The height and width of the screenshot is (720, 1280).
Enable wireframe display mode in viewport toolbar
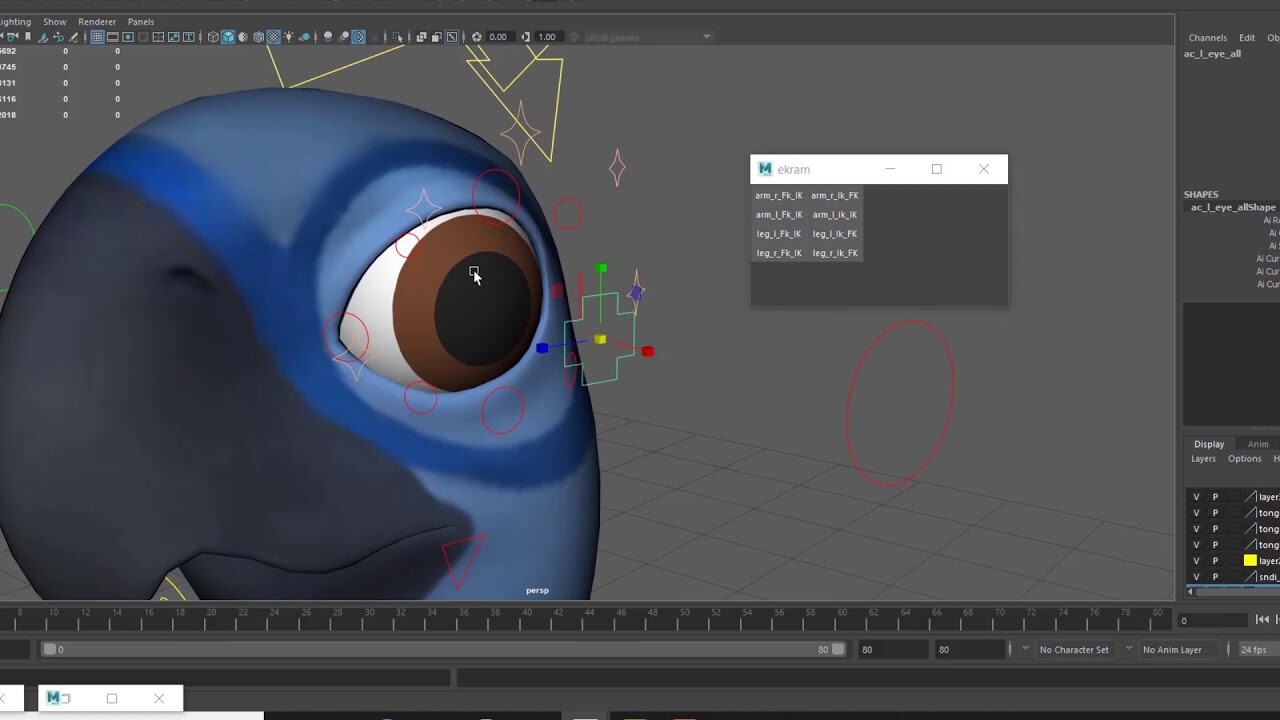point(211,36)
